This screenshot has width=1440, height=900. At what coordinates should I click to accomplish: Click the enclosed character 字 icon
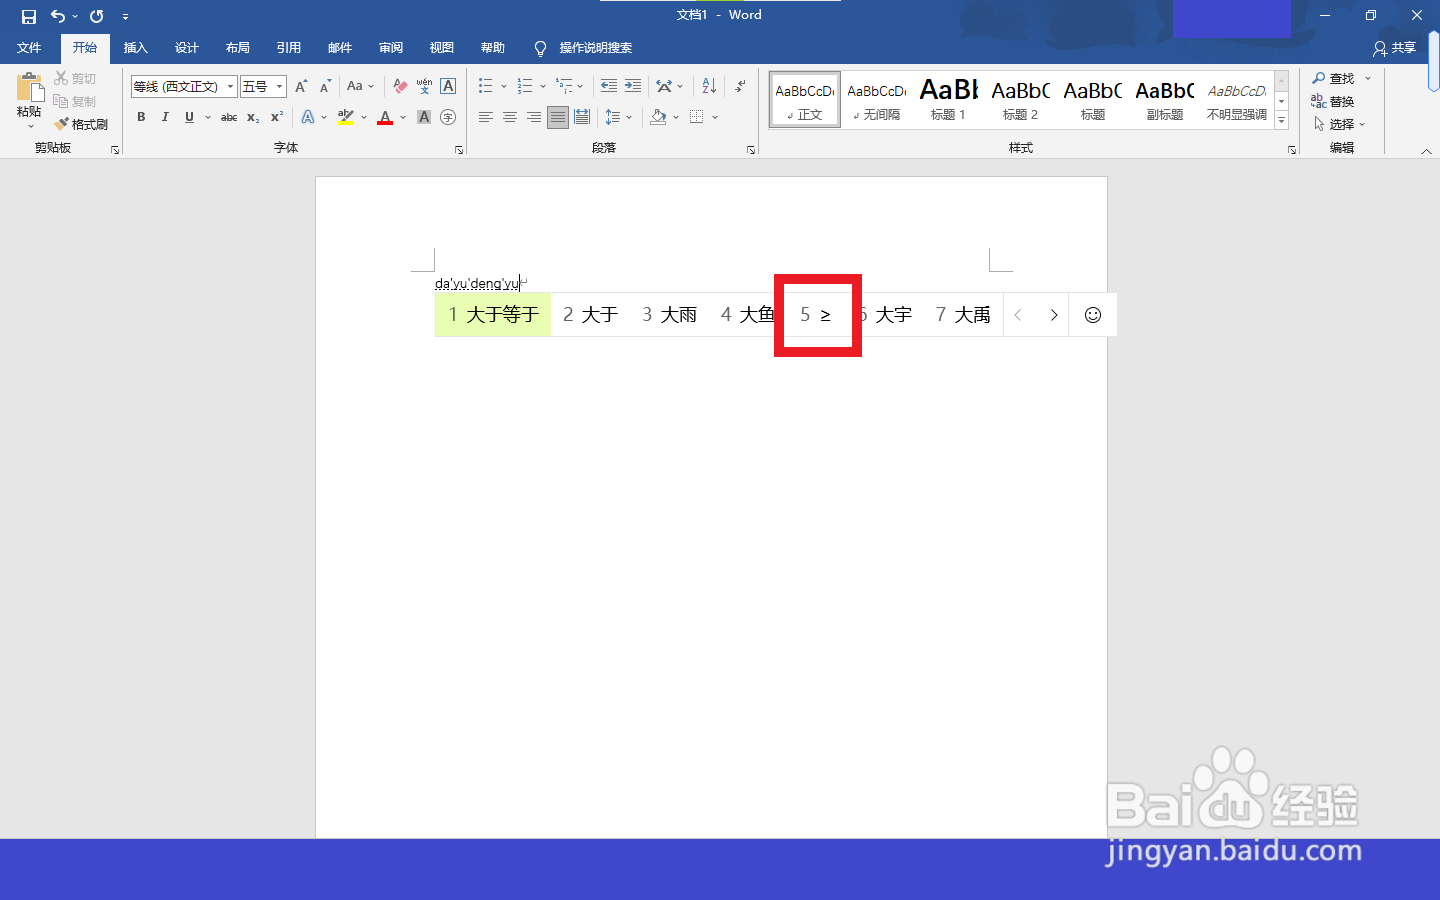448,117
